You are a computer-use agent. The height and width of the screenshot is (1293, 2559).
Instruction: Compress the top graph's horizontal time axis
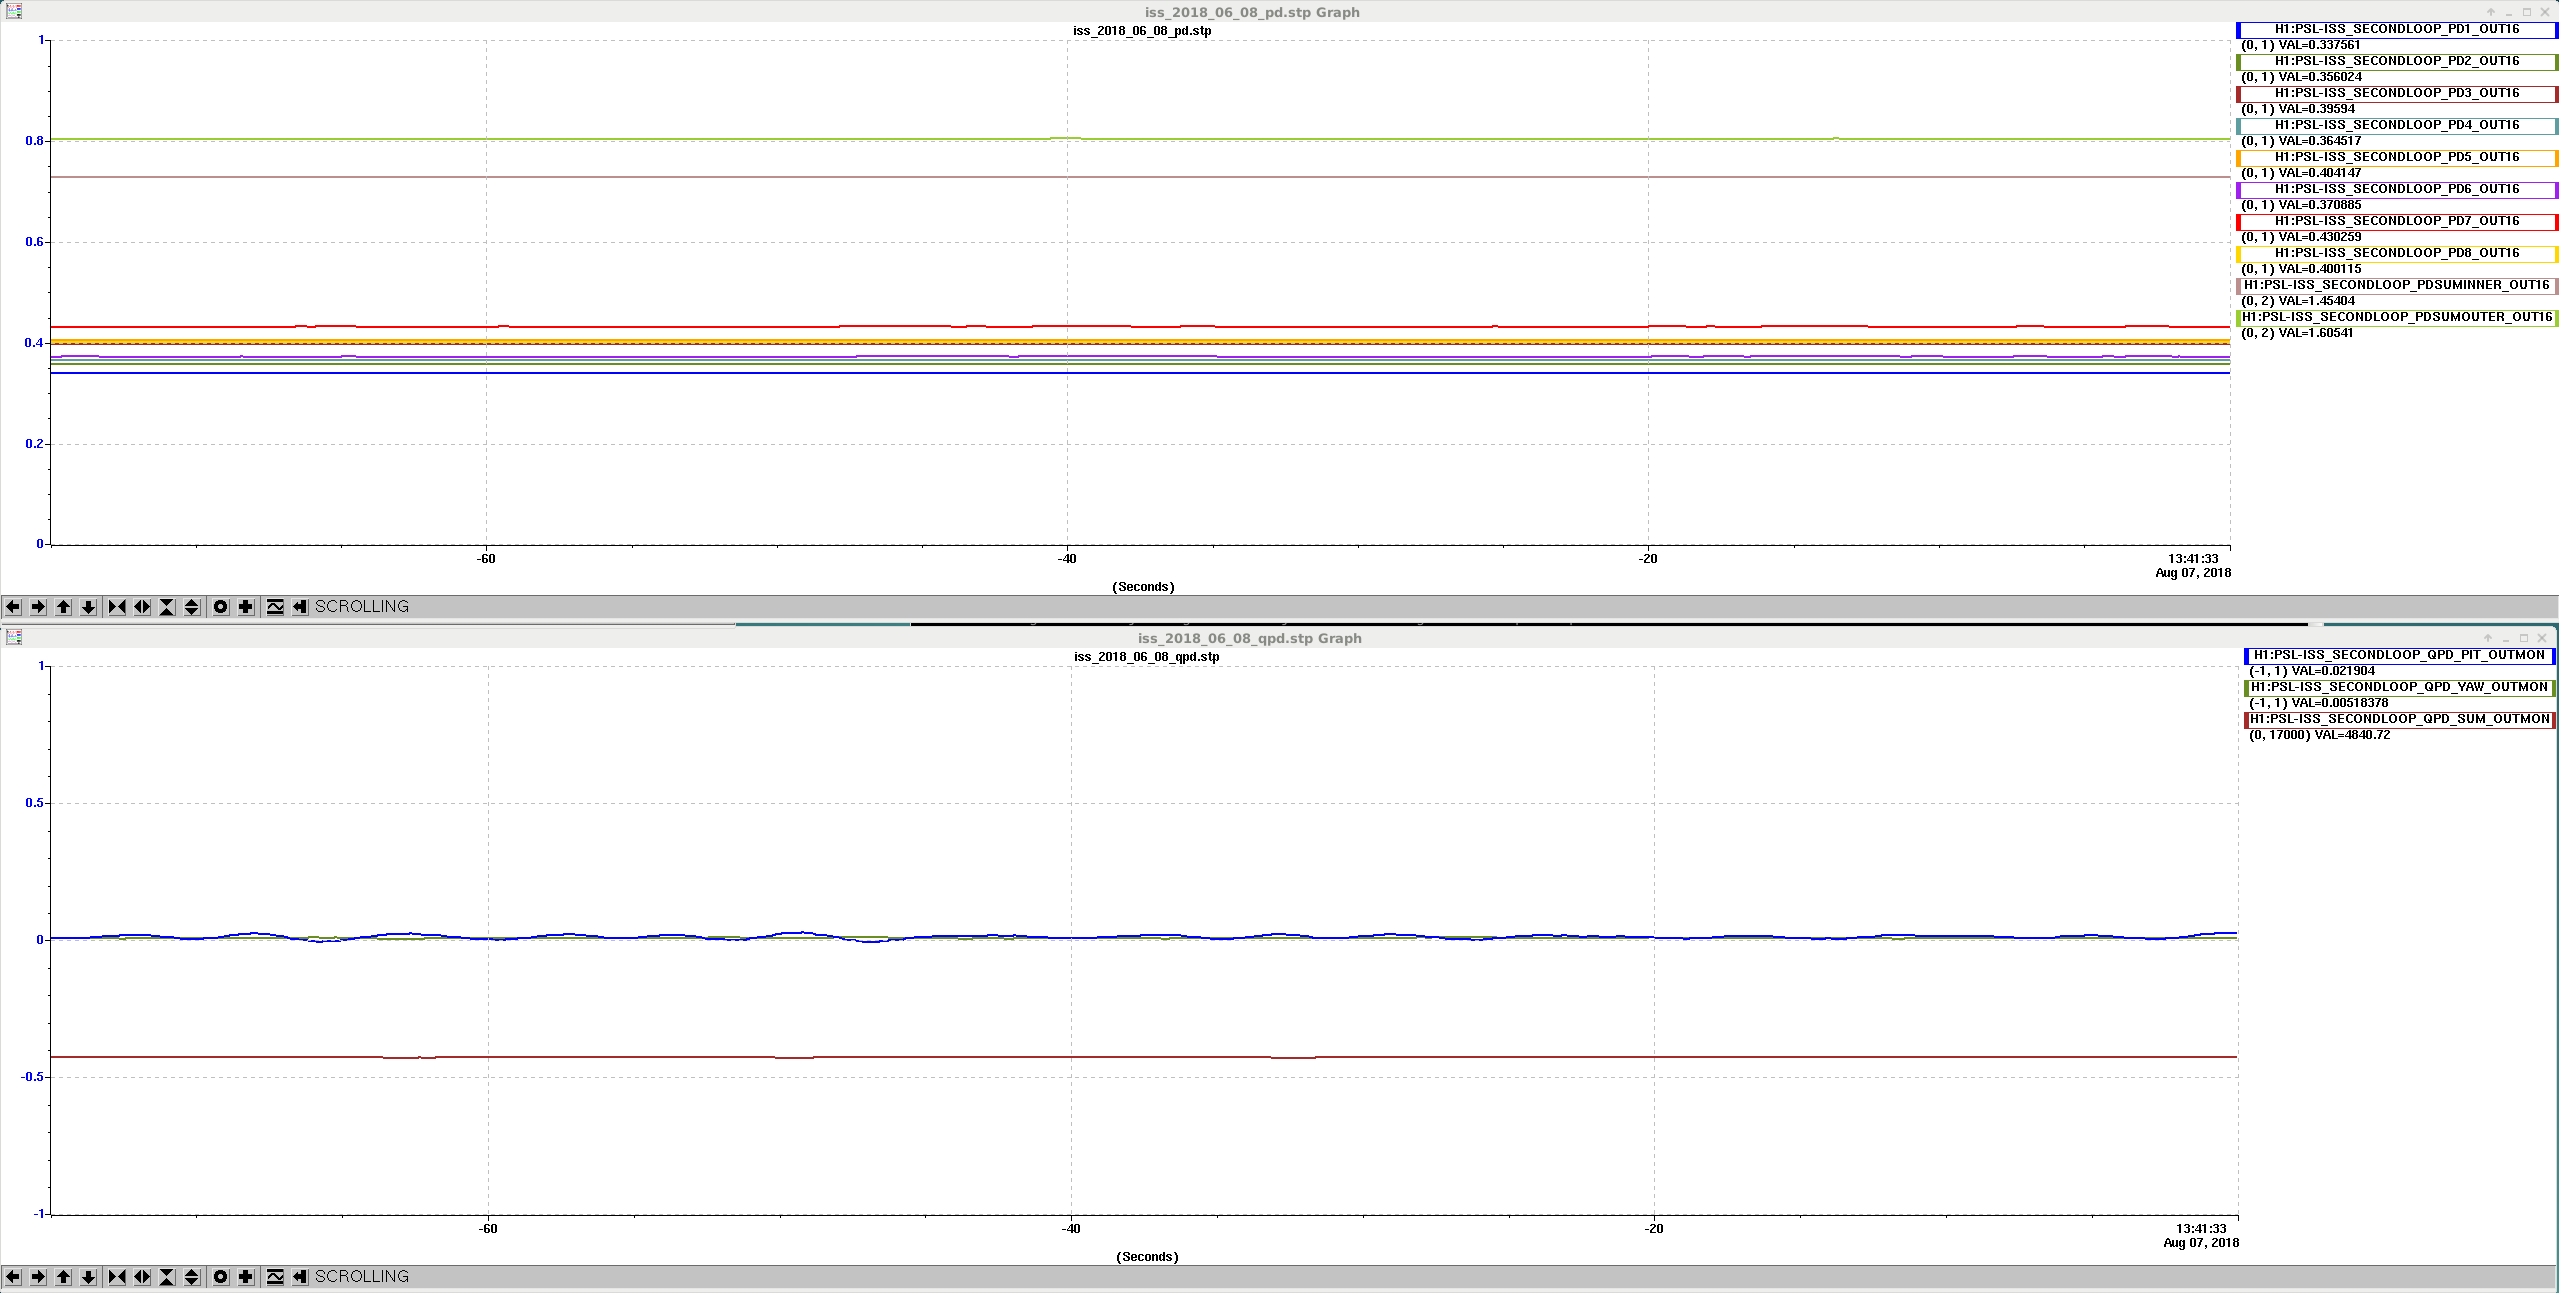pos(117,607)
